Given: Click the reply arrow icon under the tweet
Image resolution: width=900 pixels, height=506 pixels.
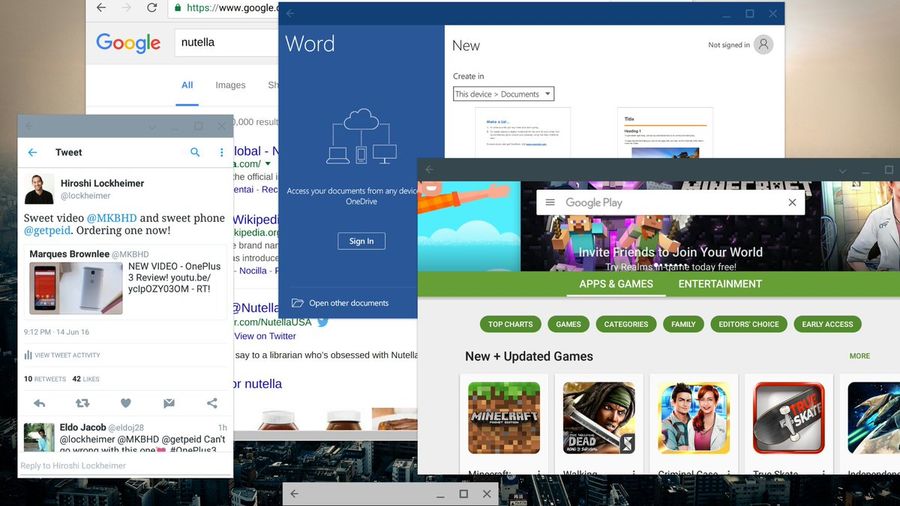Looking at the screenshot, I should (40, 403).
